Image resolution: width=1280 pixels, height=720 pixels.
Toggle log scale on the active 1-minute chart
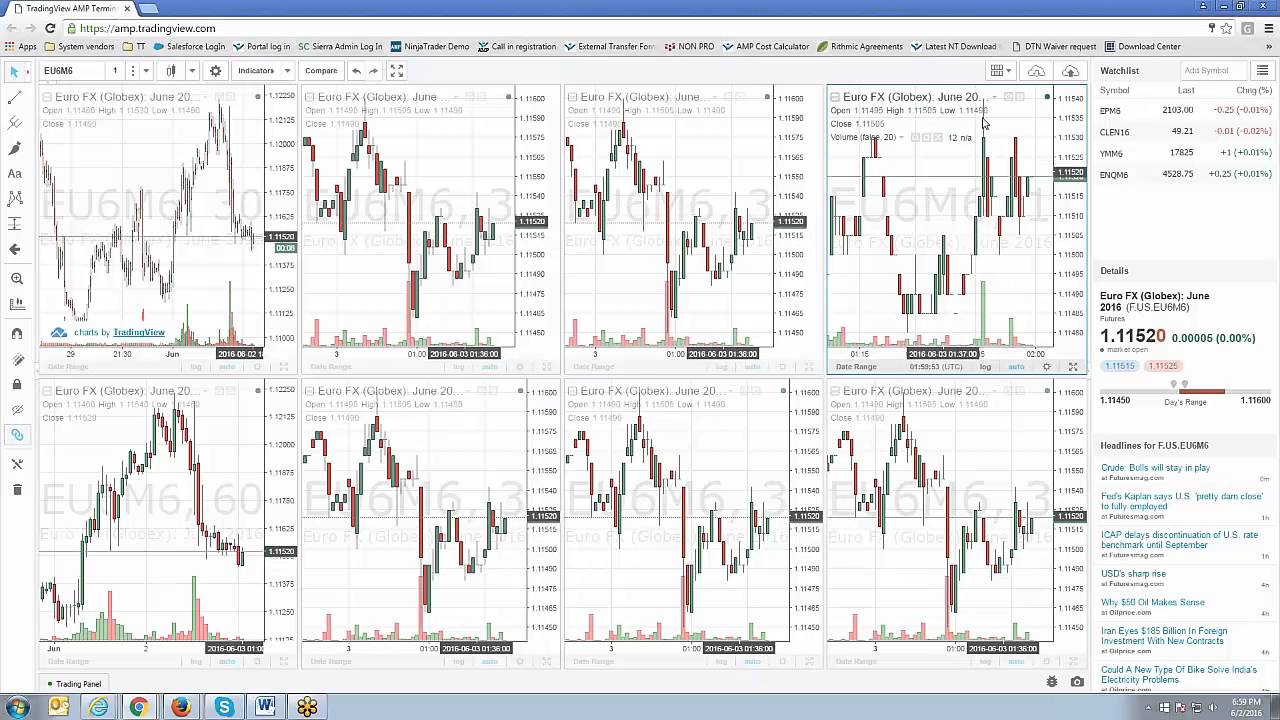(985, 367)
